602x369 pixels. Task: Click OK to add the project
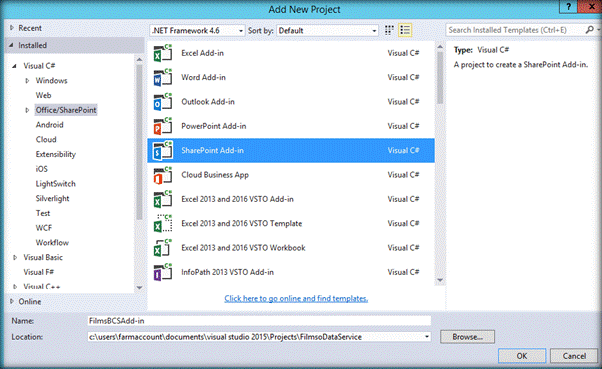[x=522, y=356]
